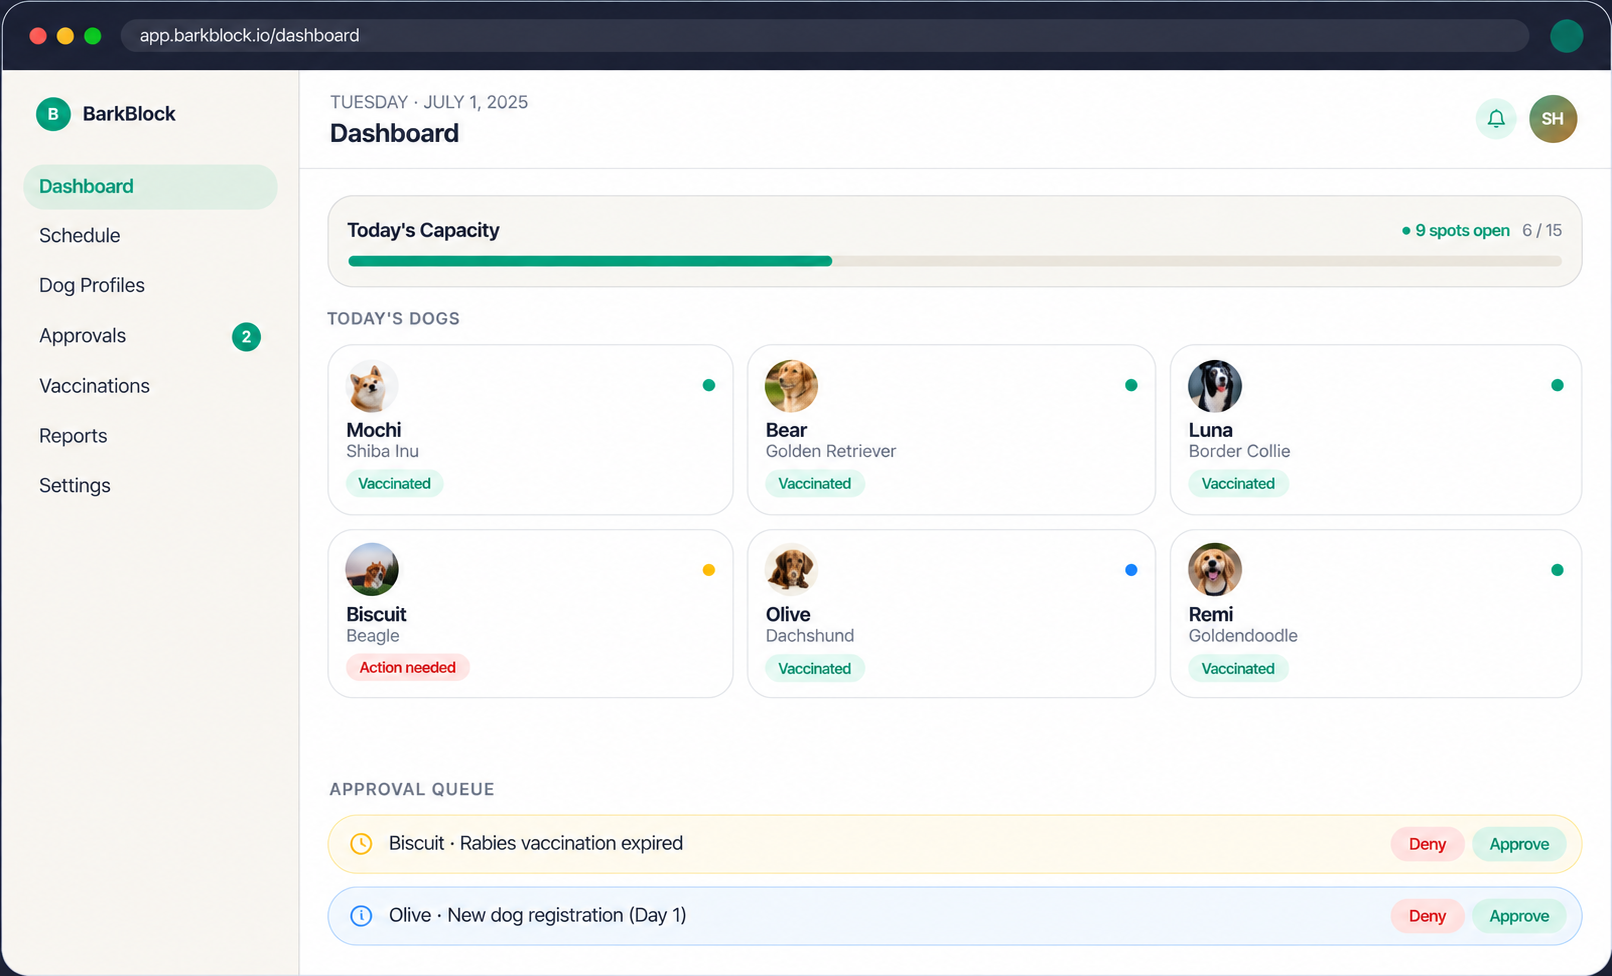Click the 6 / 15 capacity count

[x=1542, y=231]
